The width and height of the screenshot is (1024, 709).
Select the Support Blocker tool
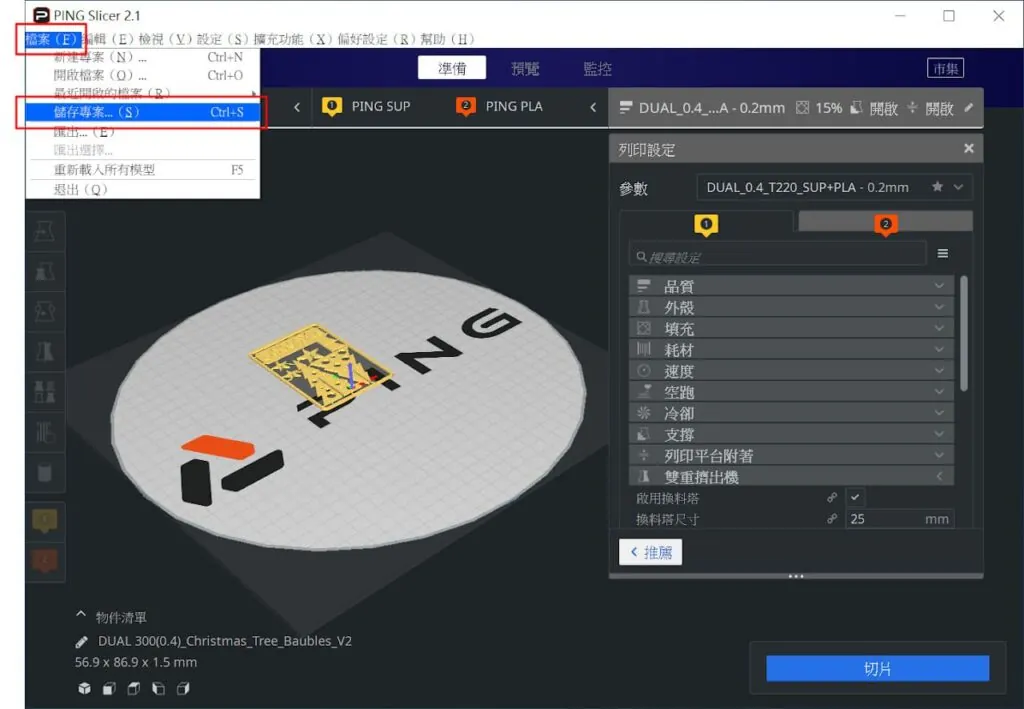[44, 432]
